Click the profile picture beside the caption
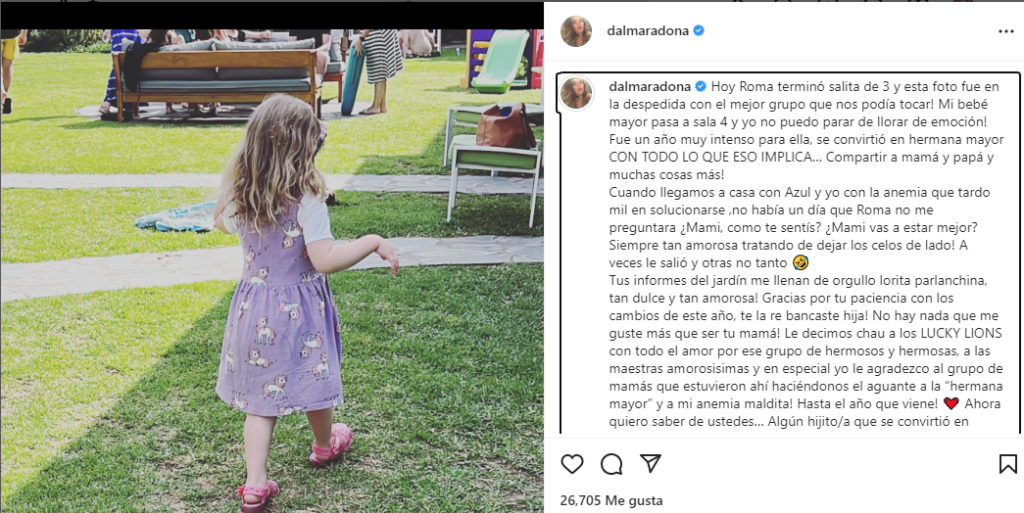This screenshot has width=1024, height=513. [x=576, y=93]
